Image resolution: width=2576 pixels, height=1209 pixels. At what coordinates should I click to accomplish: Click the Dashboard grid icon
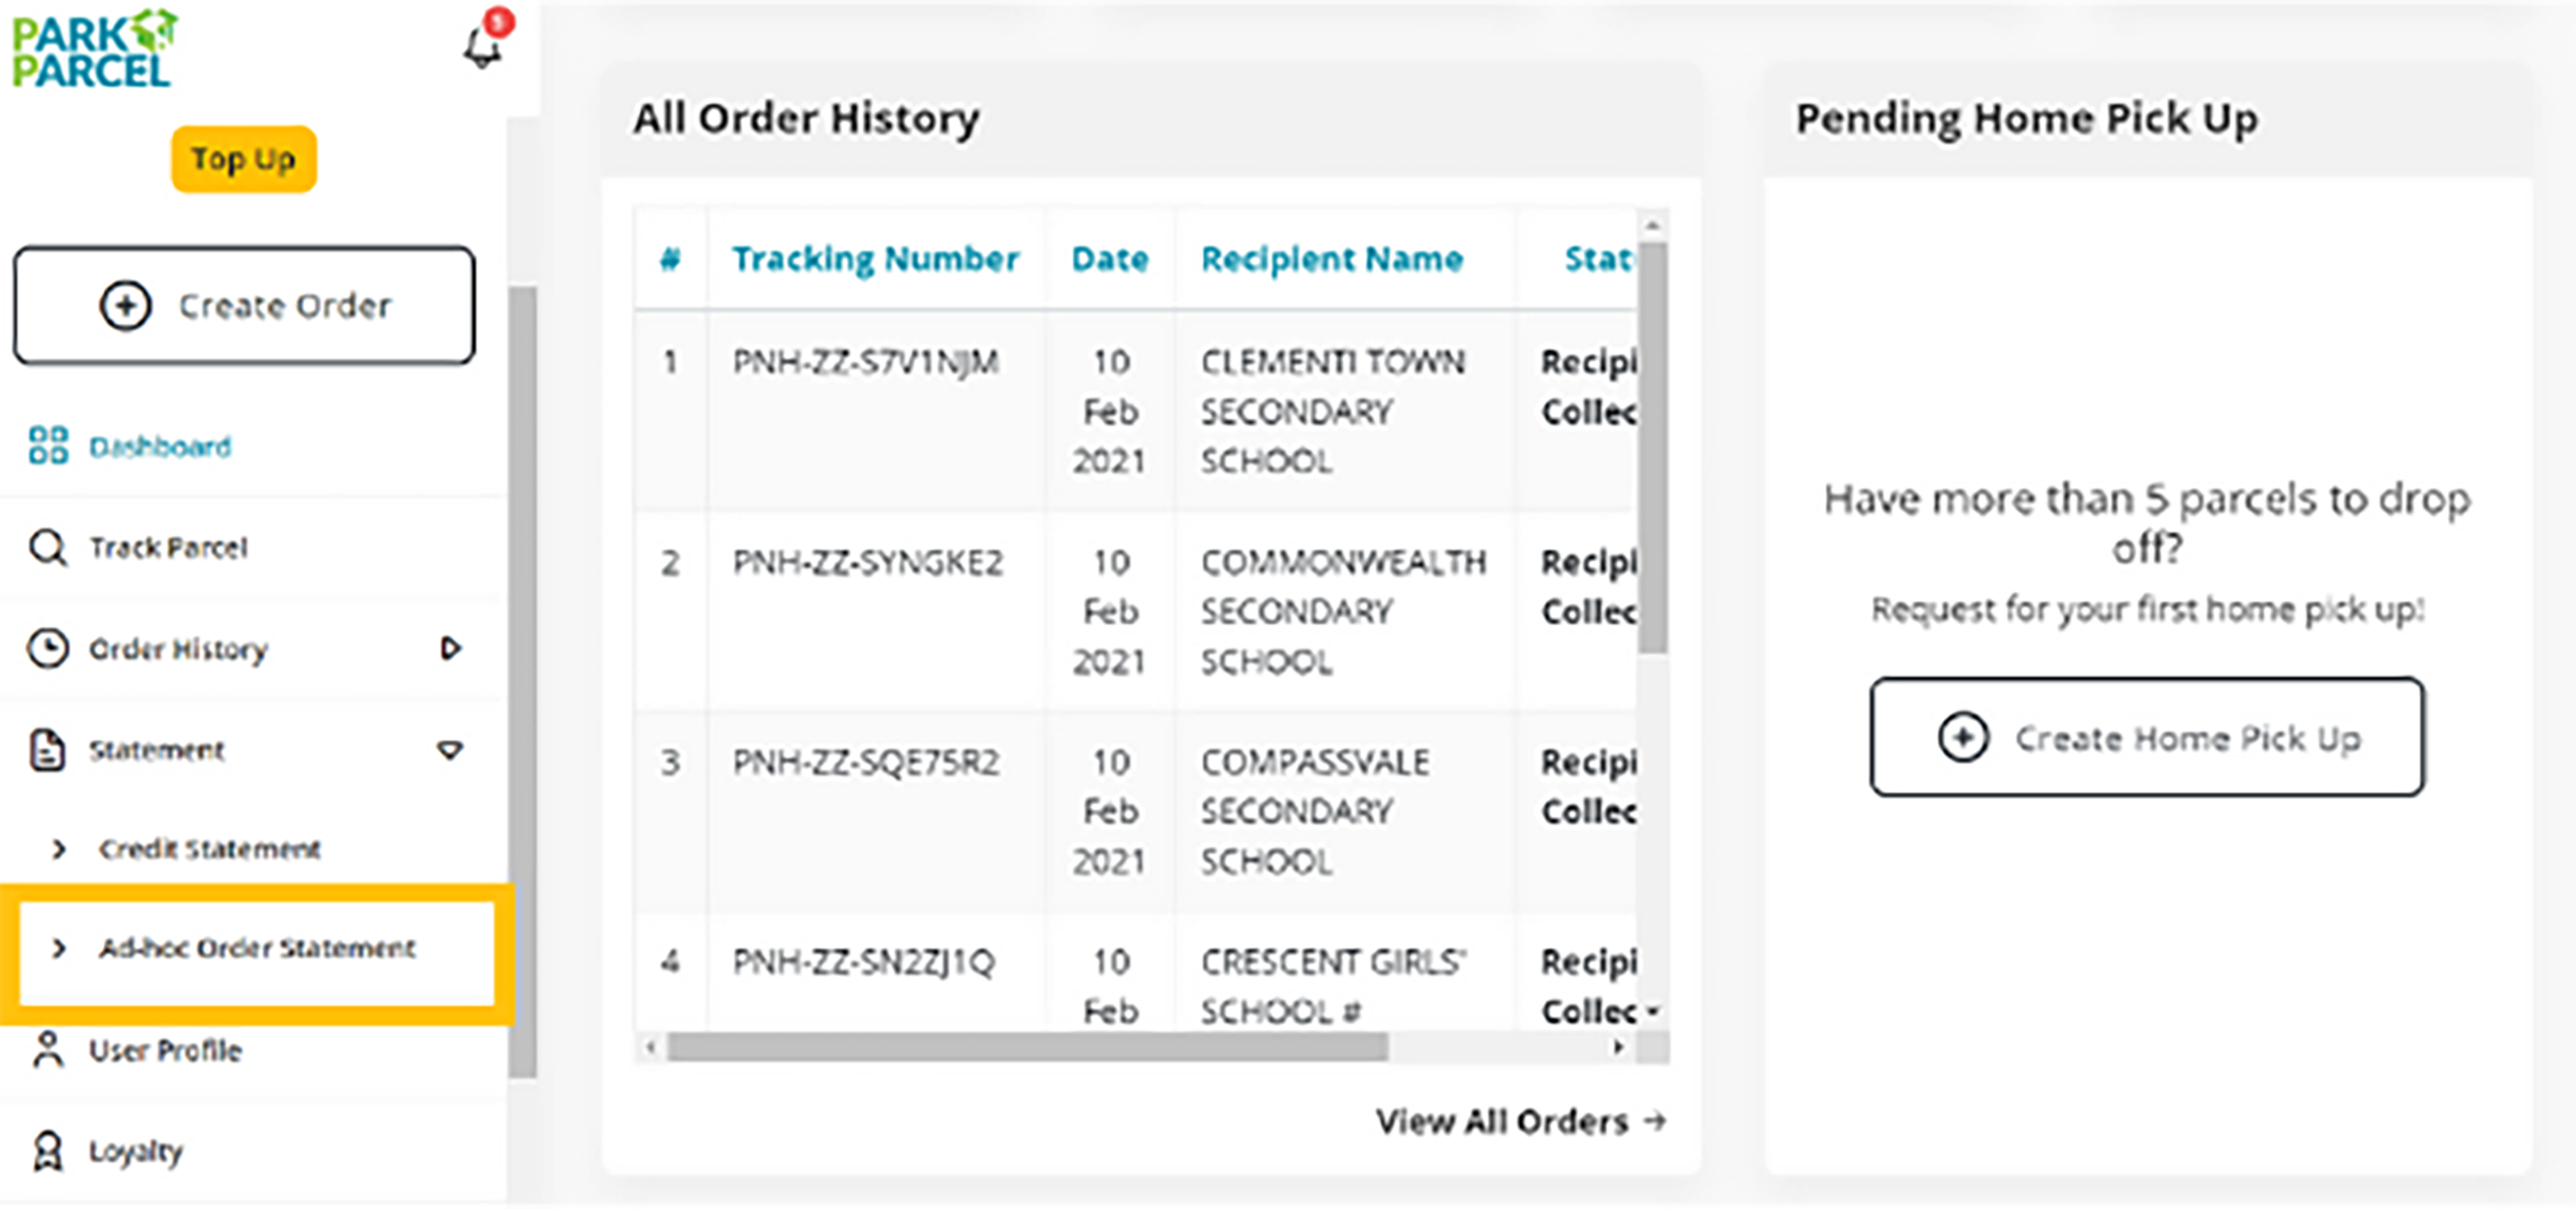[48, 446]
